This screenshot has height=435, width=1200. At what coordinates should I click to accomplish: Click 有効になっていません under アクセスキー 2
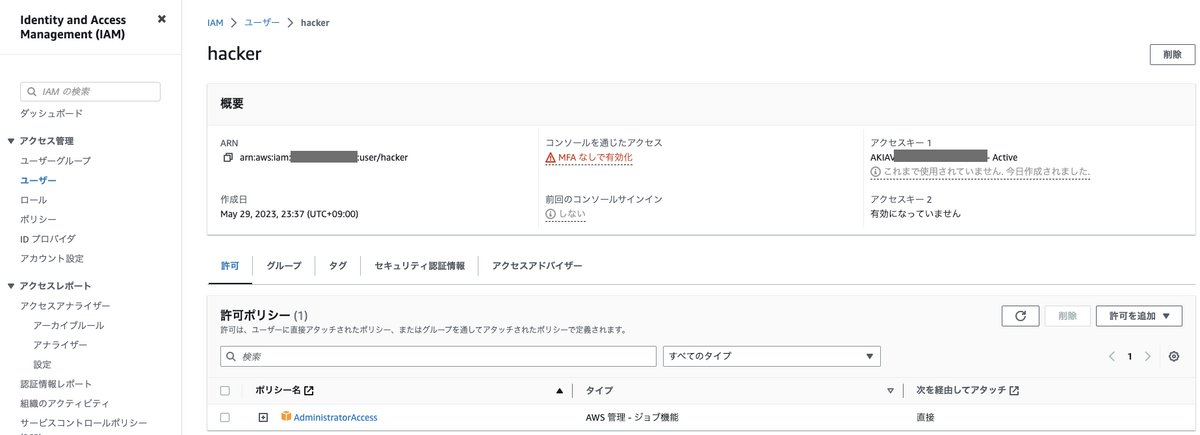pyautogui.click(x=916, y=214)
